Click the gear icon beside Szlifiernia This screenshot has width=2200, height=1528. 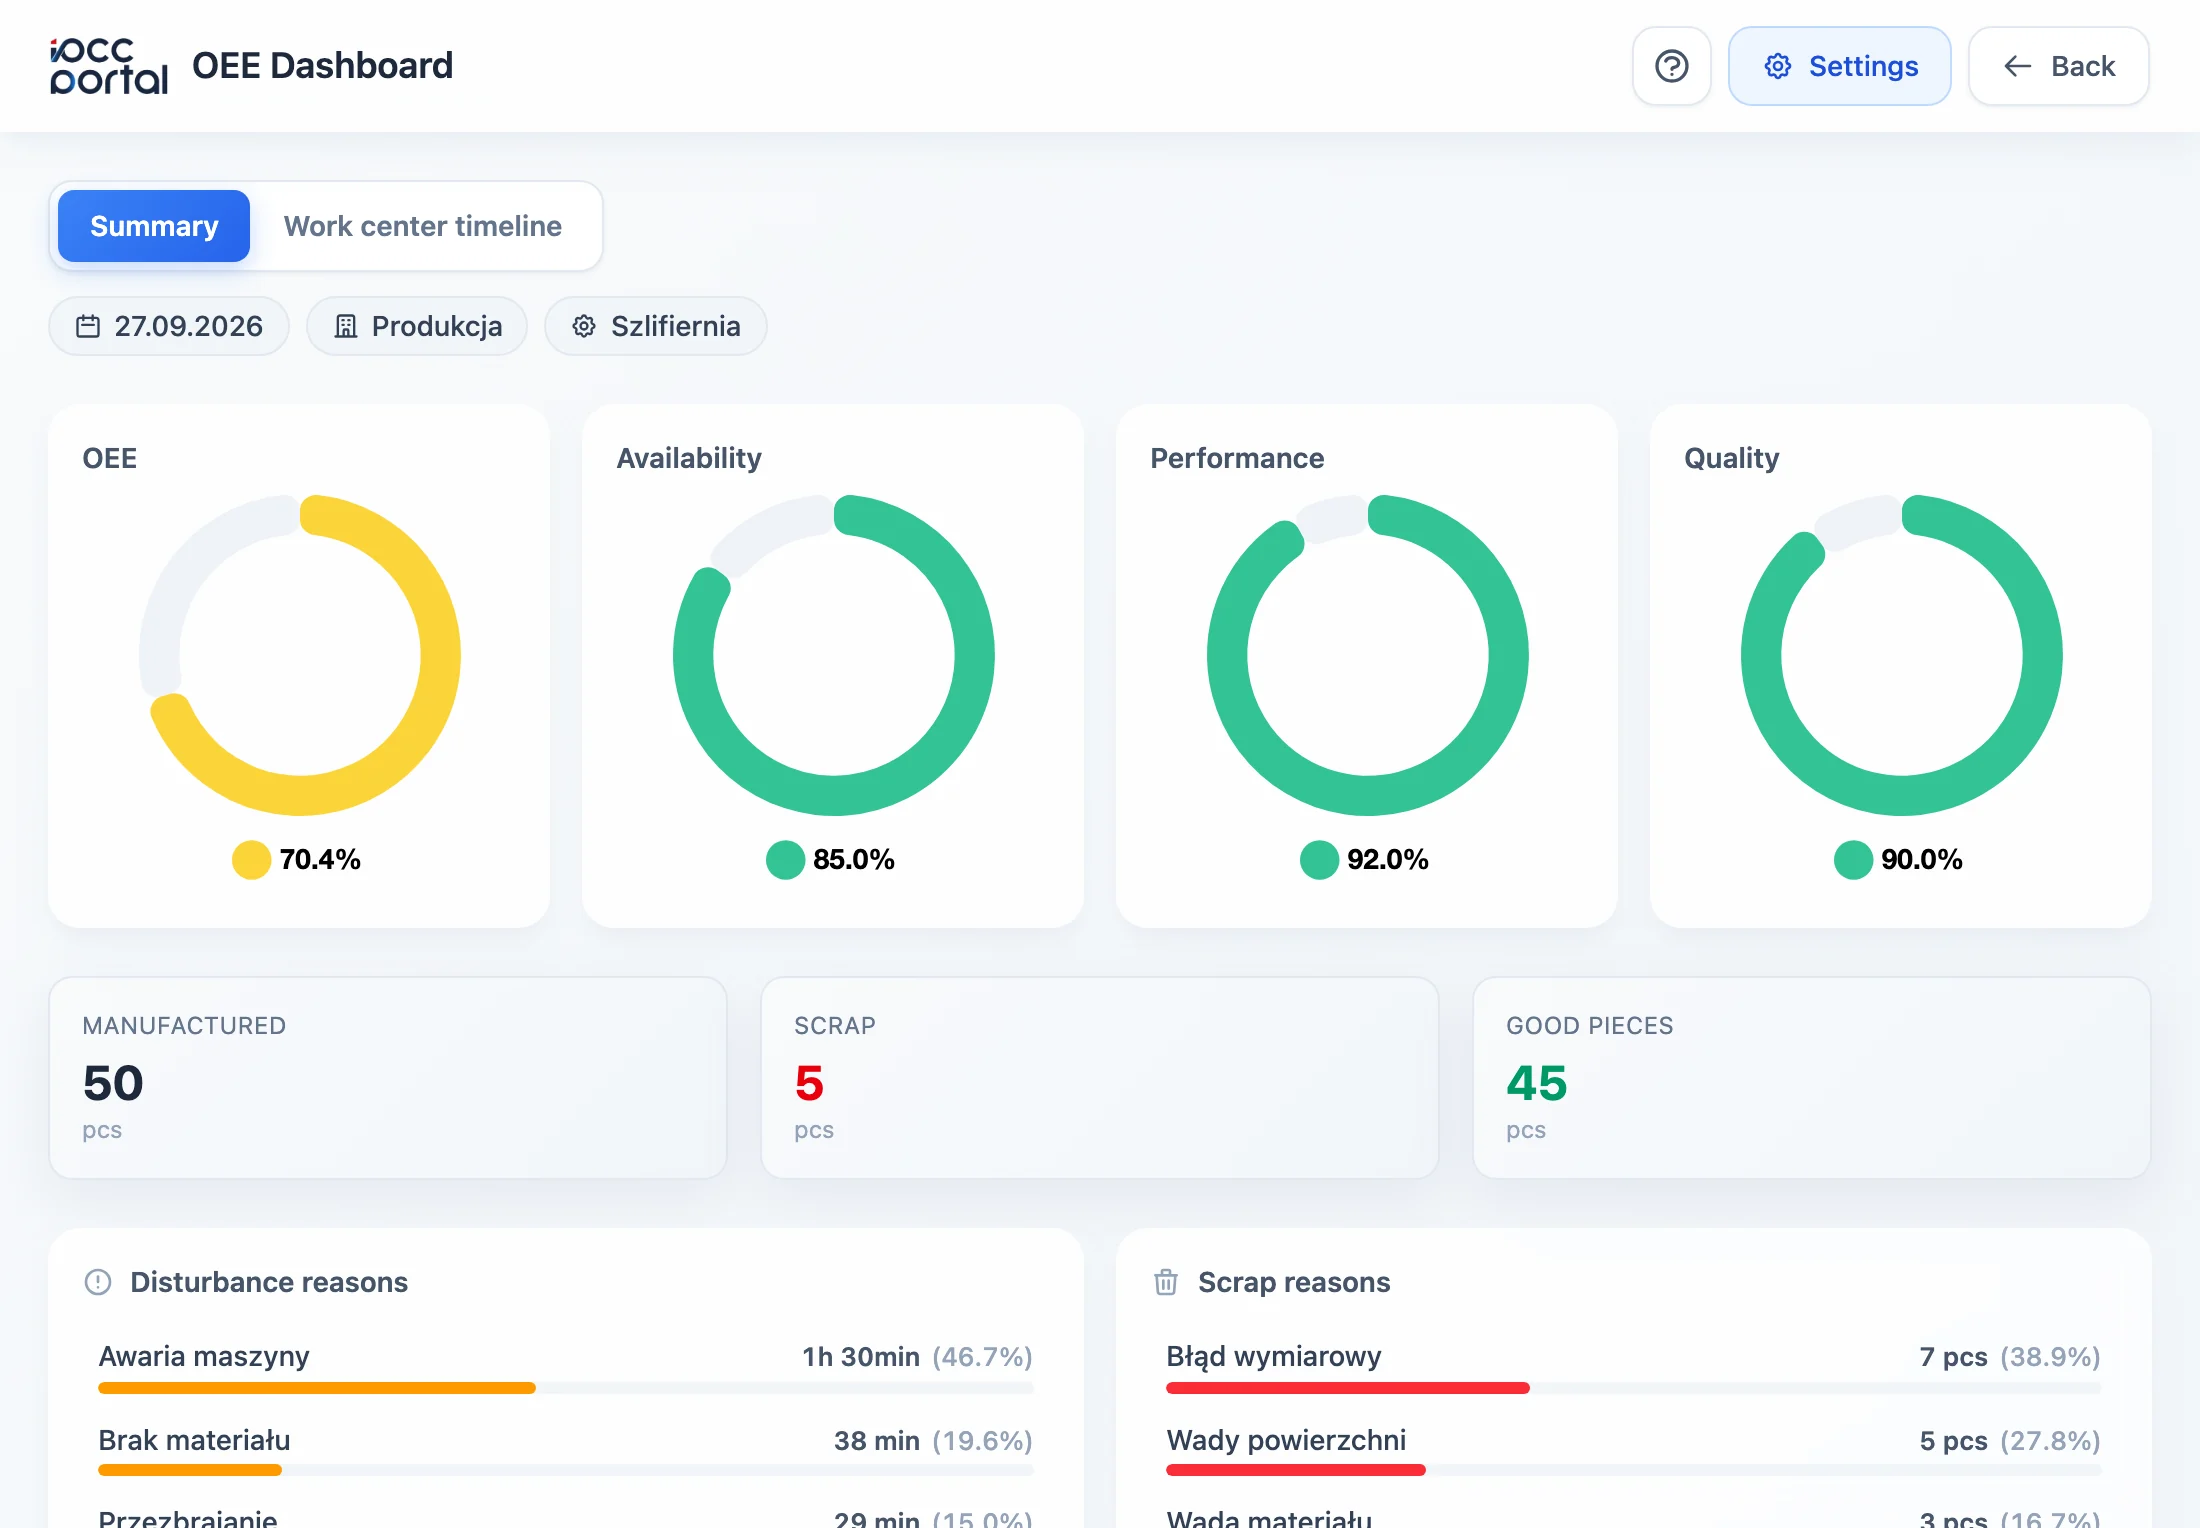[x=584, y=326]
